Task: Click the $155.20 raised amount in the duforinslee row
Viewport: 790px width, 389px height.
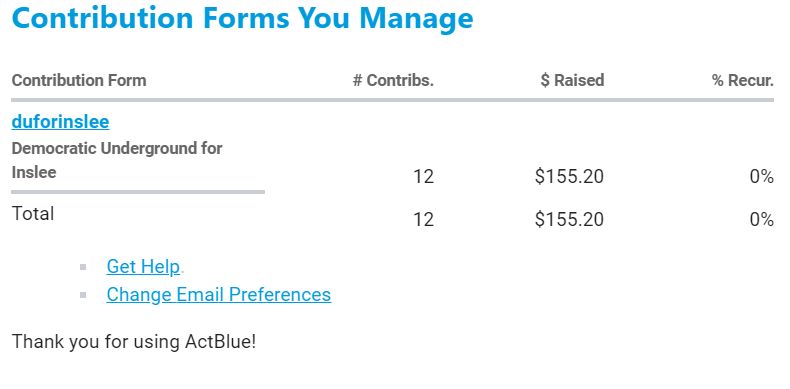Action: pyautogui.click(x=569, y=177)
